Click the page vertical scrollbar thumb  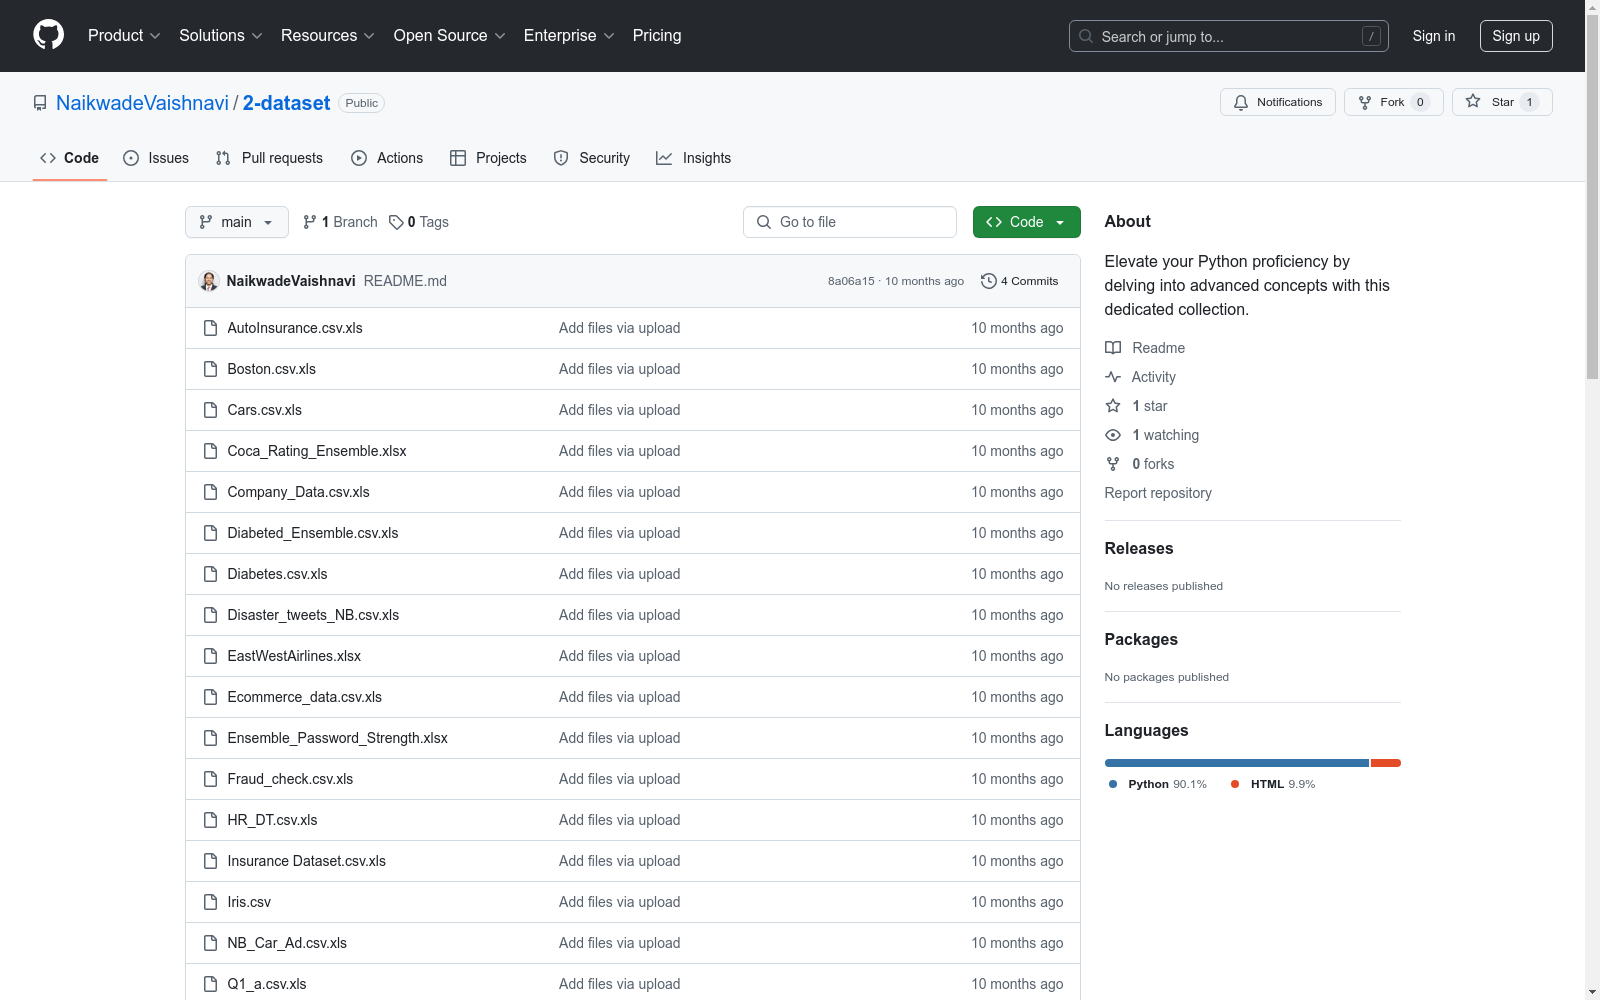[1592, 195]
